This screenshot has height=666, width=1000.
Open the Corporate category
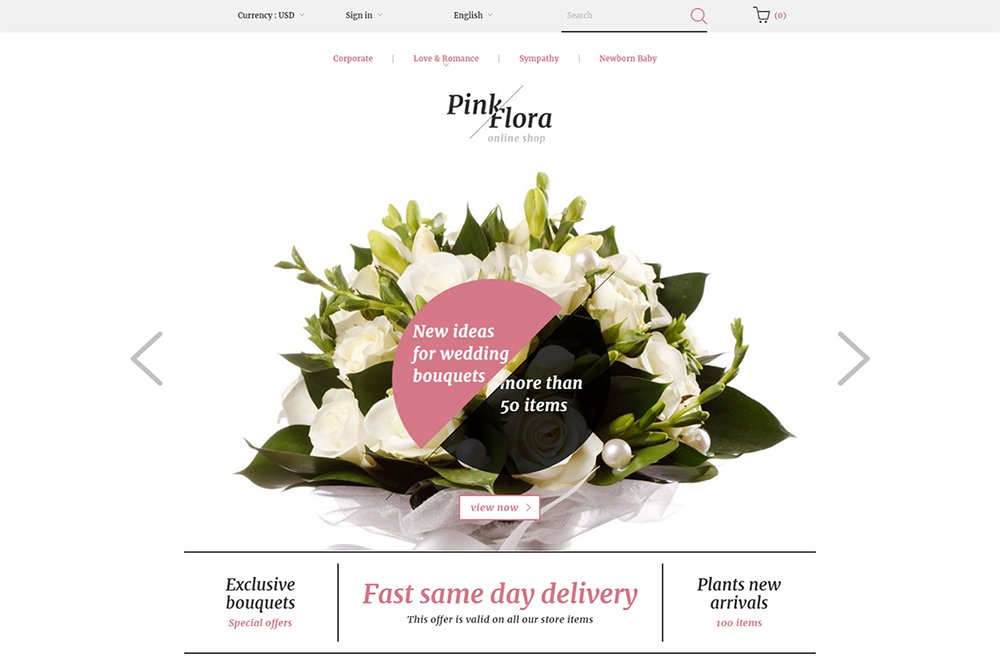point(353,58)
